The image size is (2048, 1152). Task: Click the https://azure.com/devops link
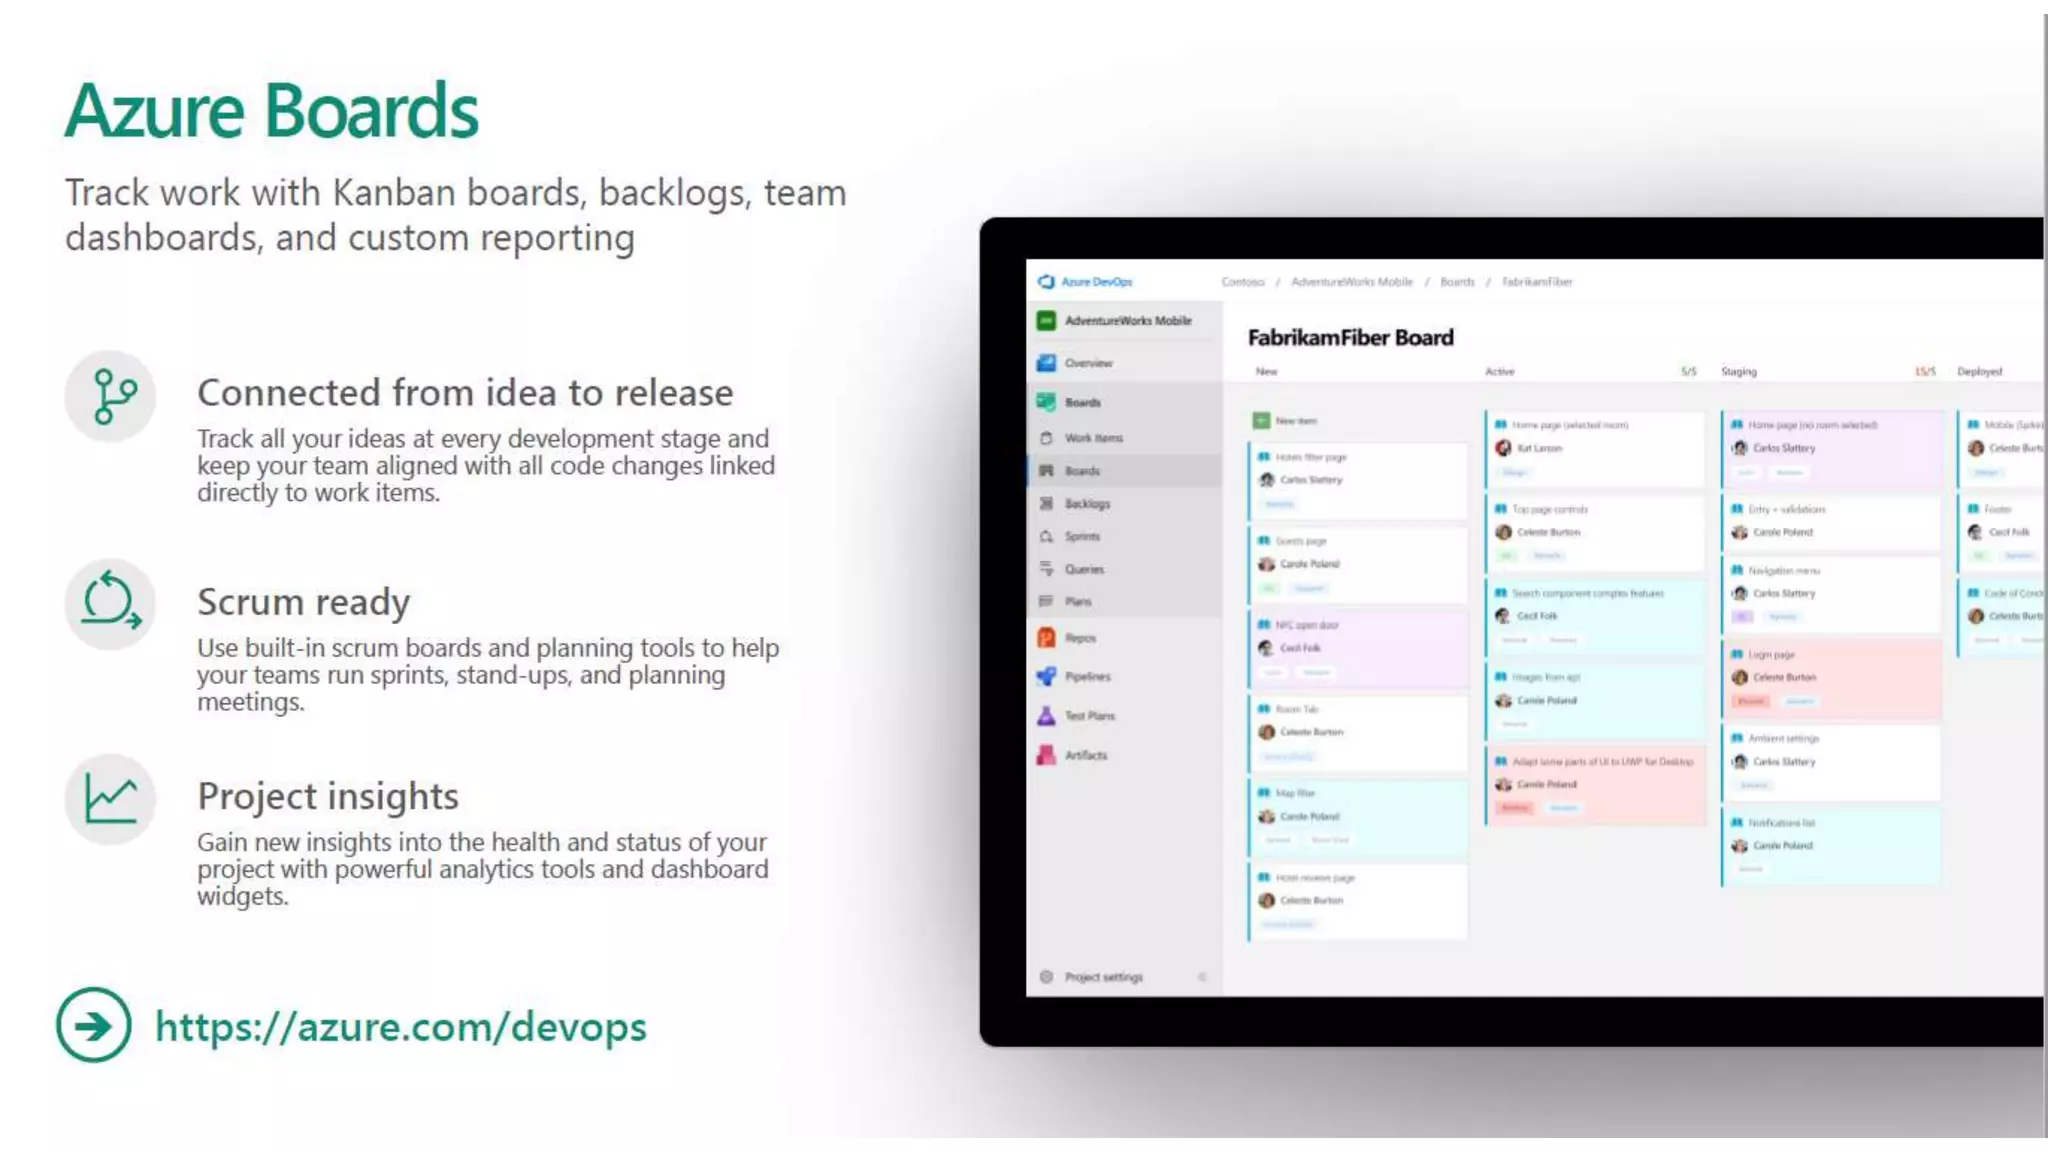point(400,1027)
